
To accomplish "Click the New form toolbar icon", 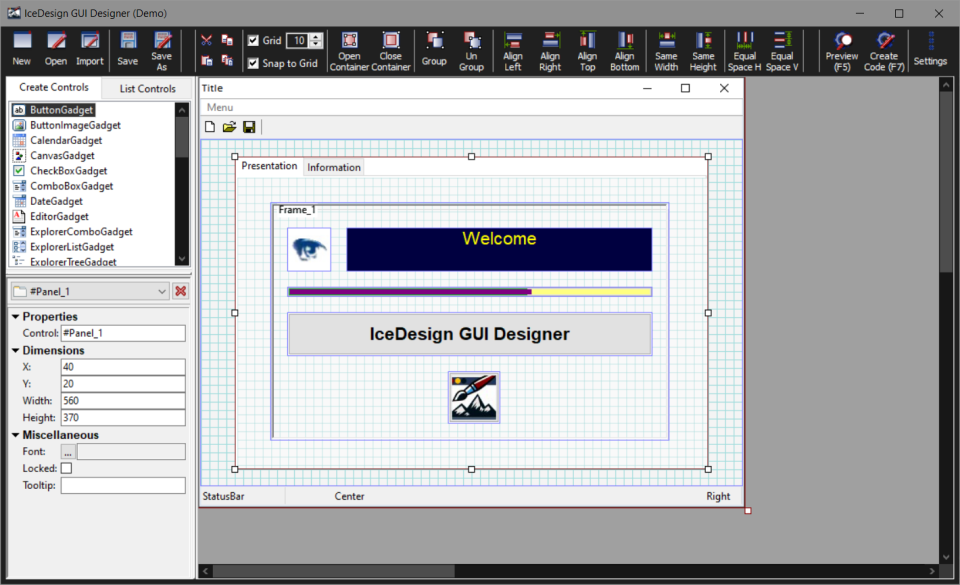I will tap(22, 49).
